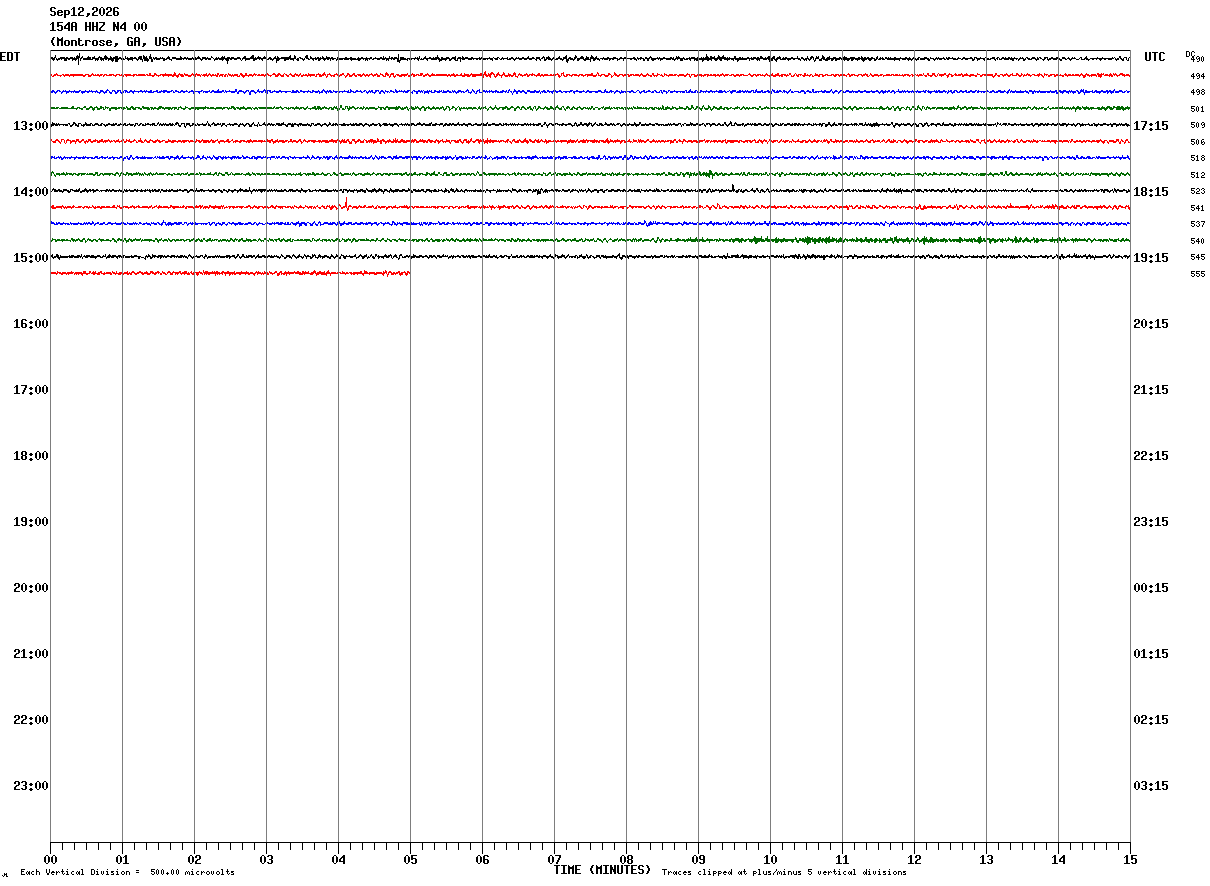Click the red spike at minute 04
The image size is (1210, 886).
click(x=346, y=203)
